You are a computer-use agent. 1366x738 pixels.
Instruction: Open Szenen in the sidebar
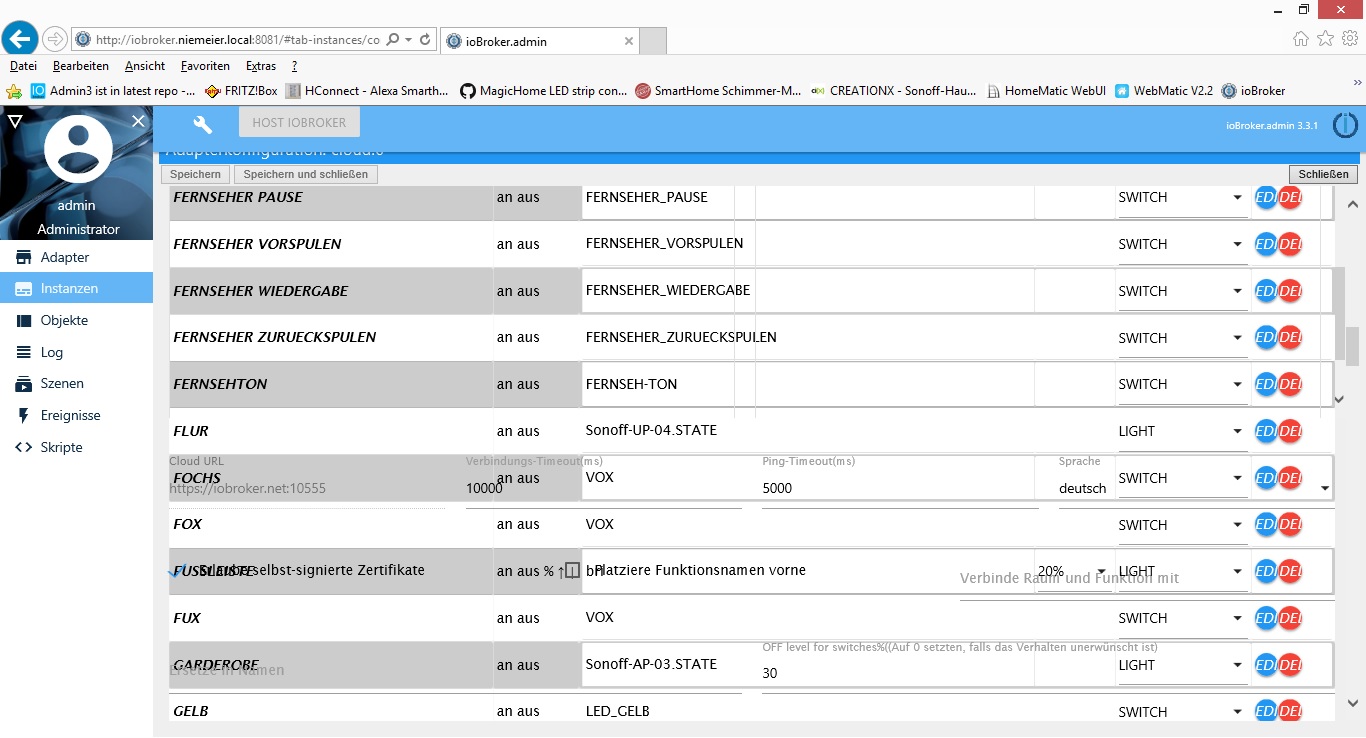coord(76,383)
